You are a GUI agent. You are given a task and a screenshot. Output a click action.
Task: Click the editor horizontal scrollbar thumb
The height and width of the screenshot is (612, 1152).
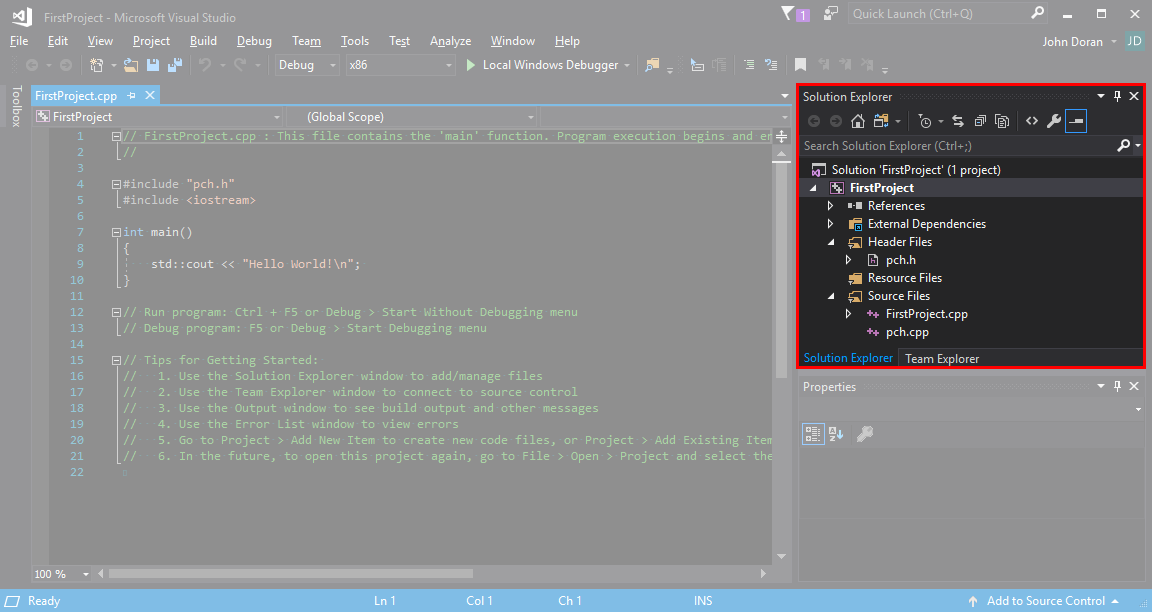[290, 574]
